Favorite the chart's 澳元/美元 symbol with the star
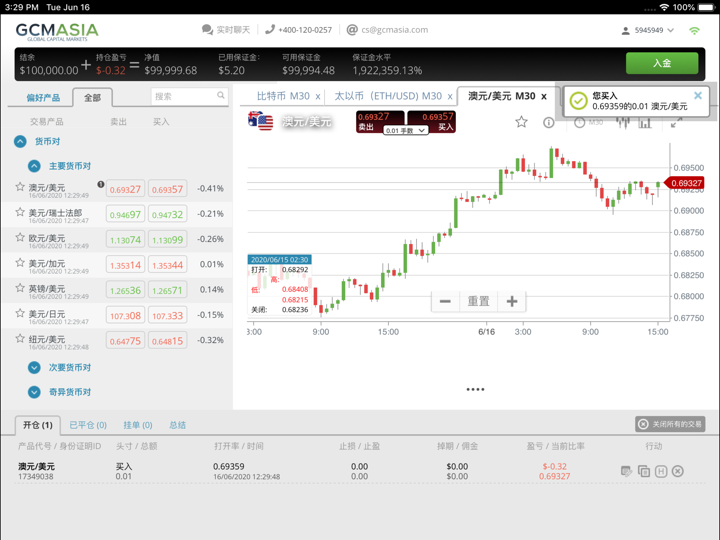The height and width of the screenshot is (540, 720). pos(521,122)
